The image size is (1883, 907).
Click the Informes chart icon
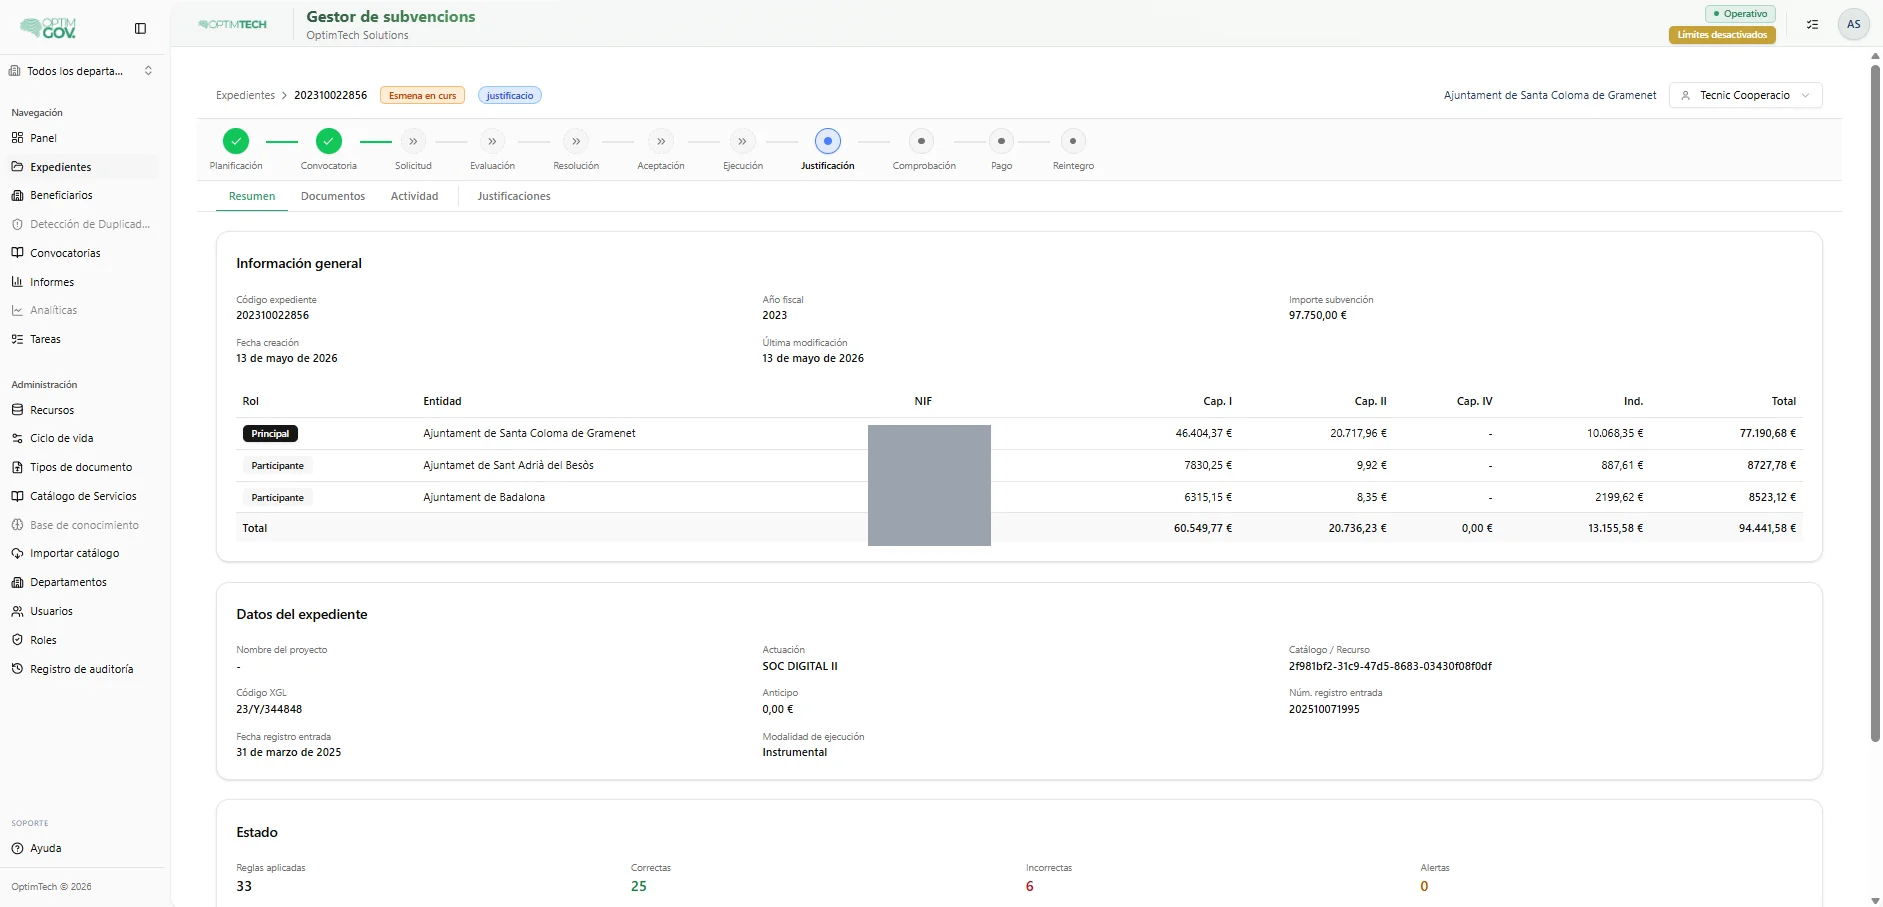point(17,282)
